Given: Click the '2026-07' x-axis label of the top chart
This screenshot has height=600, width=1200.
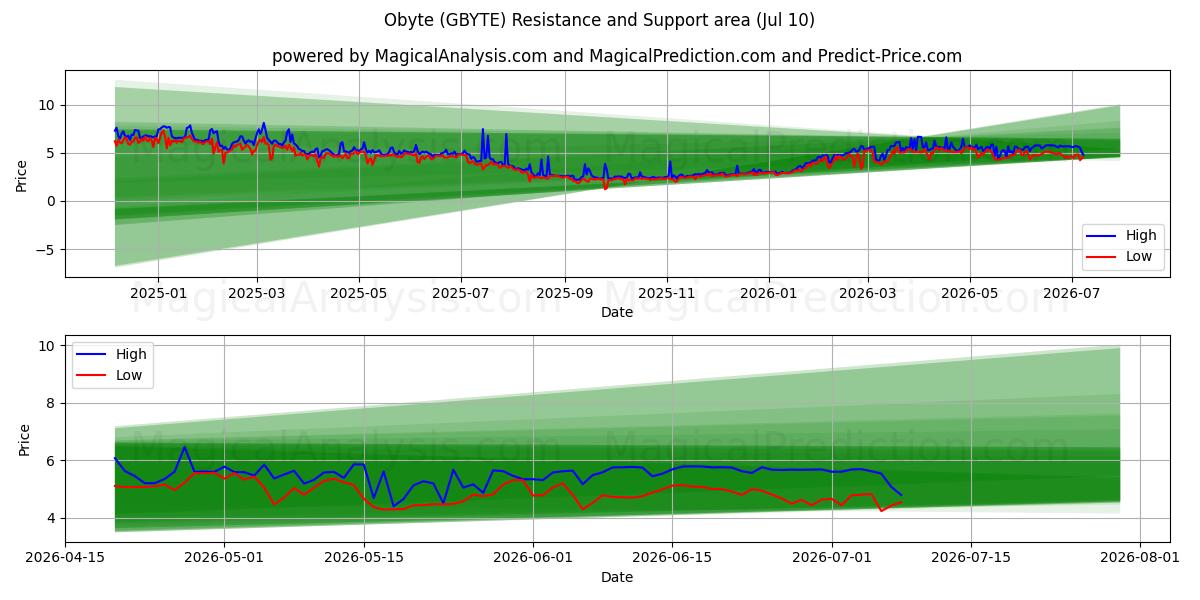Looking at the screenshot, I should click(x=1071, y=294).
